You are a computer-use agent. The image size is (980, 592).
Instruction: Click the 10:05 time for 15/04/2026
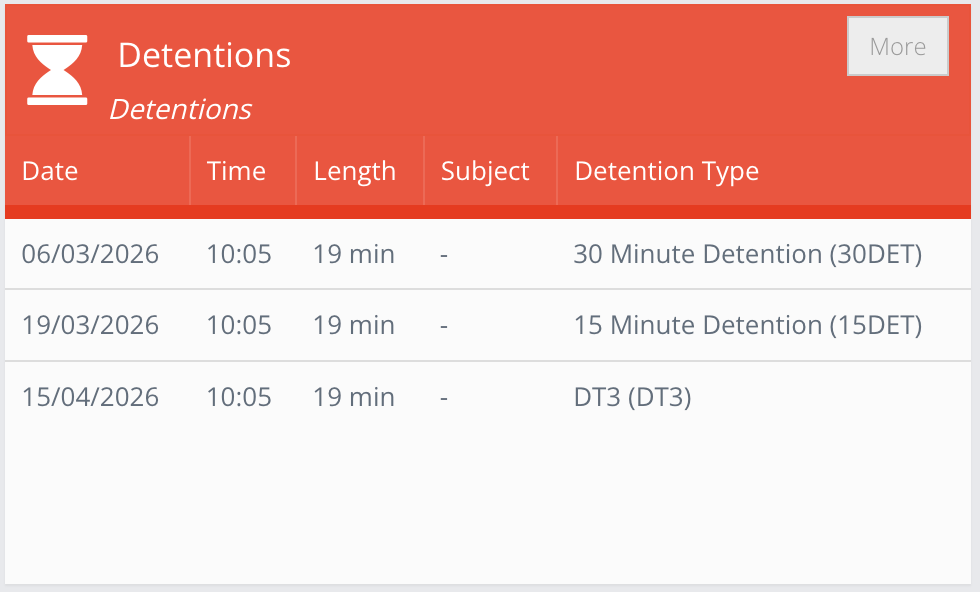pos(239,397)
